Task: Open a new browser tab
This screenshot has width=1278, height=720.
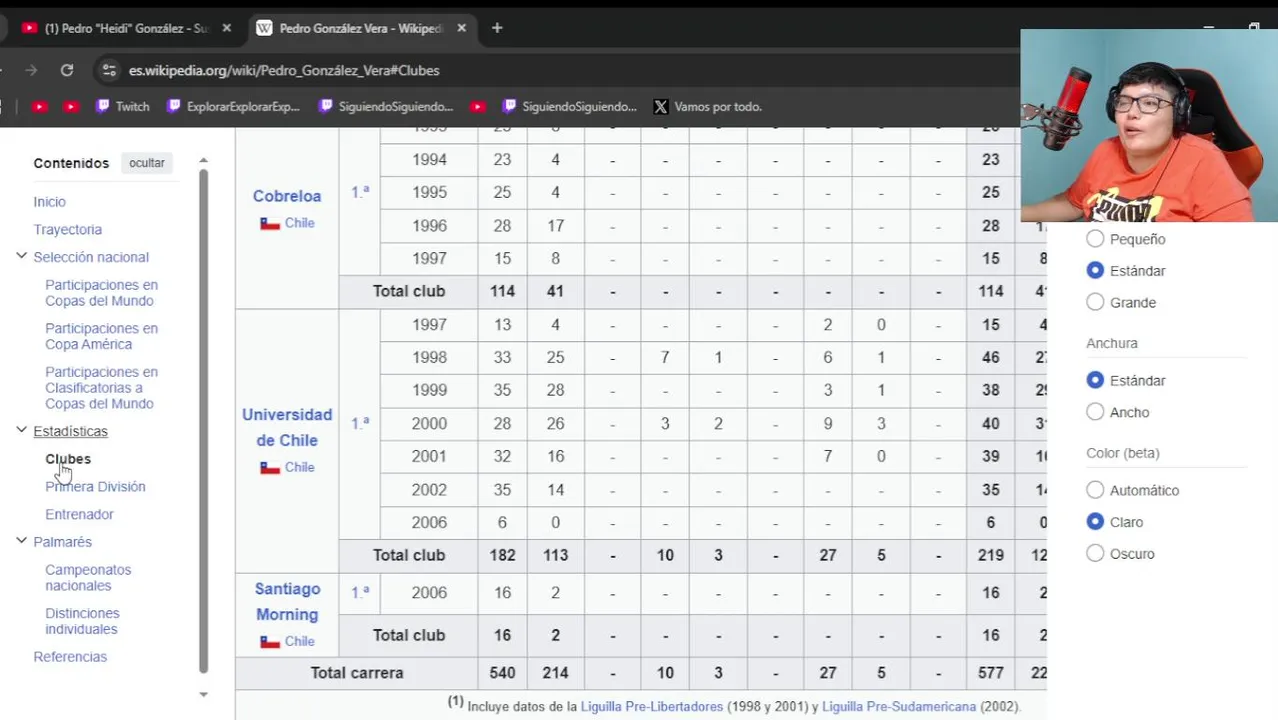Action: point(497,28)
